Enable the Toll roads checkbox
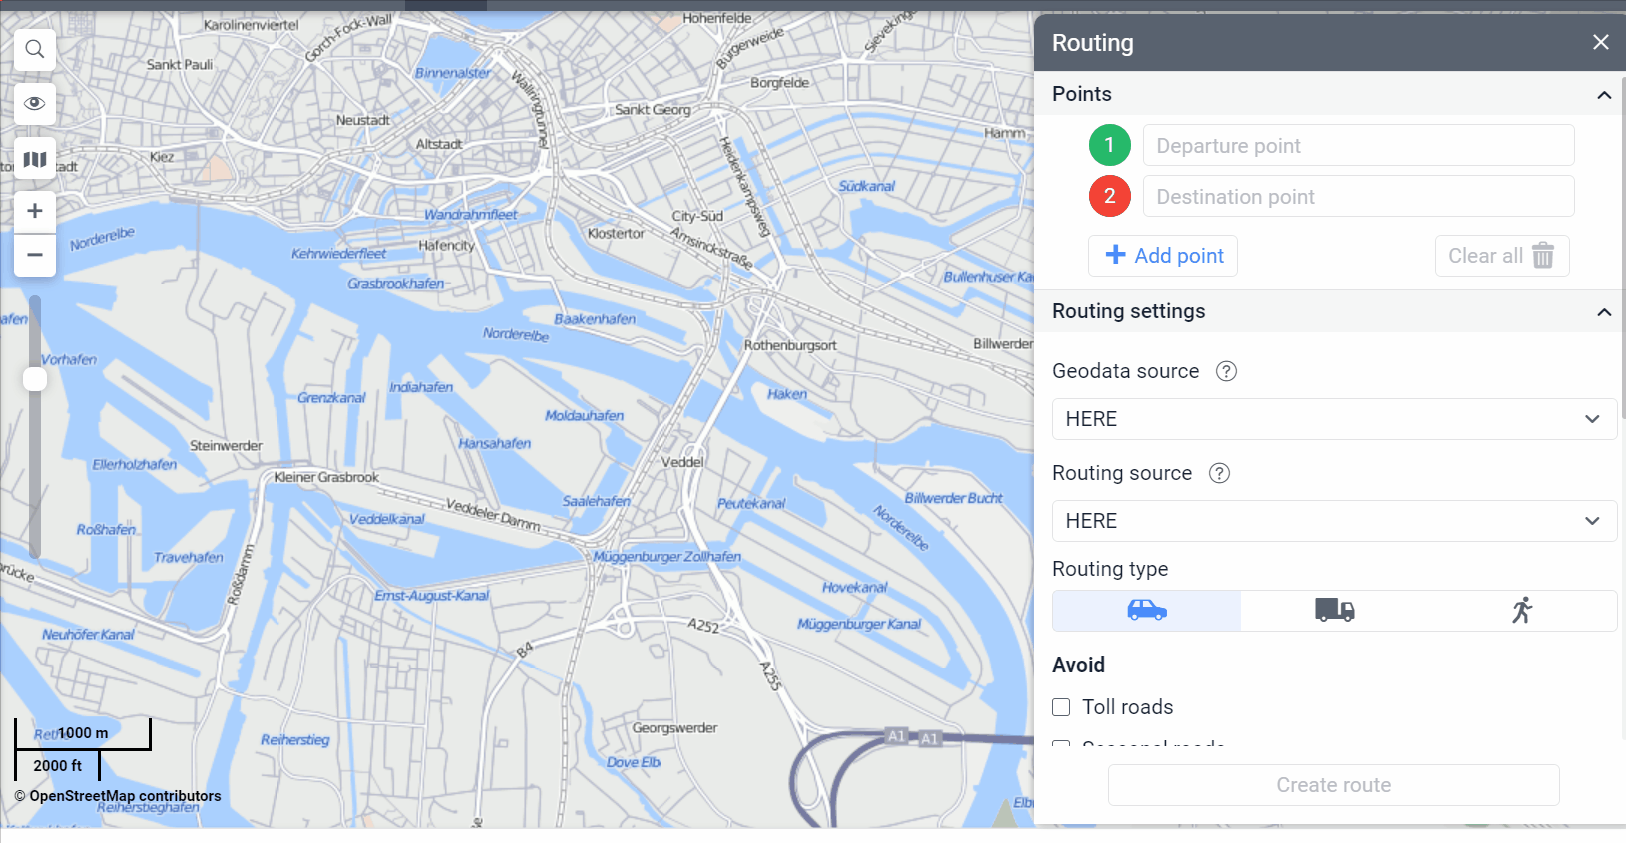 1061,707
